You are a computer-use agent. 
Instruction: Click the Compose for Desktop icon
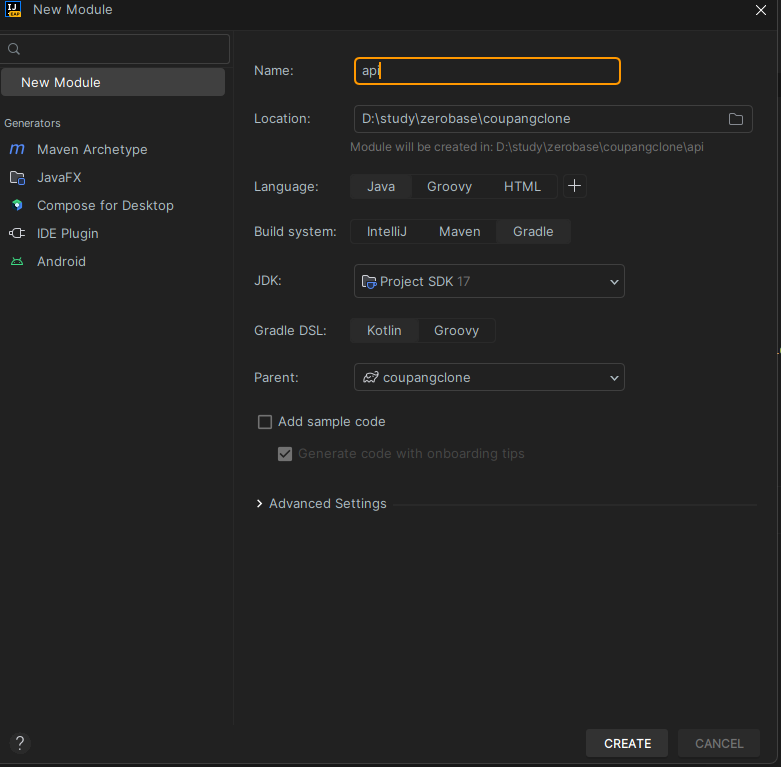pos(17,205)
